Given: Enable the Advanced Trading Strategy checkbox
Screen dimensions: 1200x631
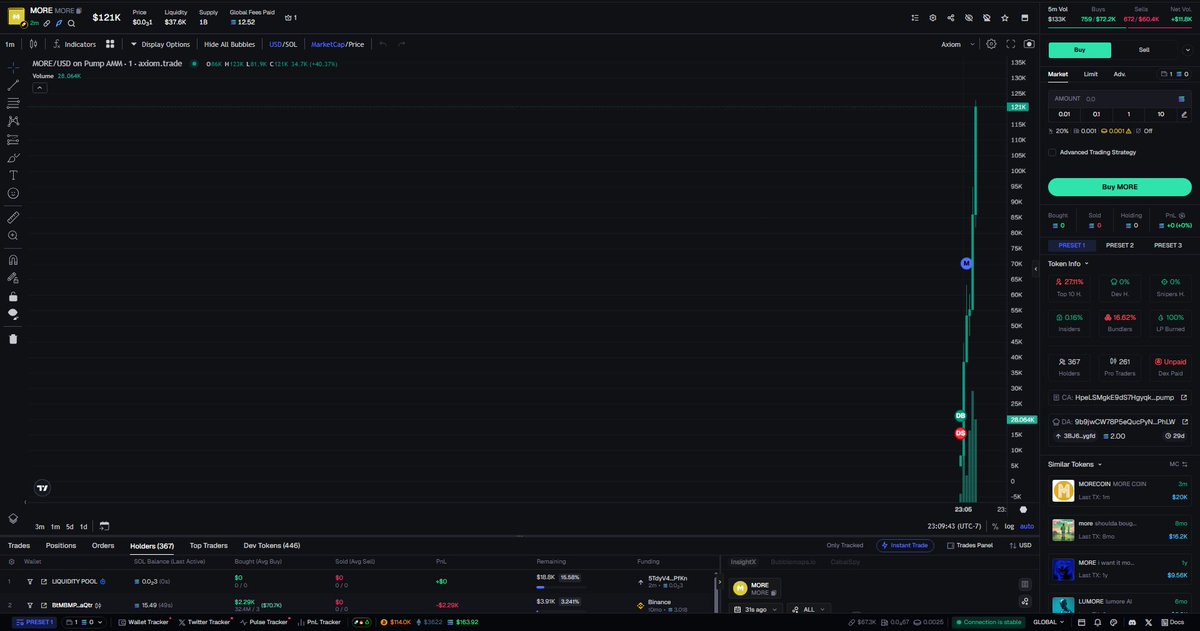Looking at the screenshot, I should (1052, 152).
